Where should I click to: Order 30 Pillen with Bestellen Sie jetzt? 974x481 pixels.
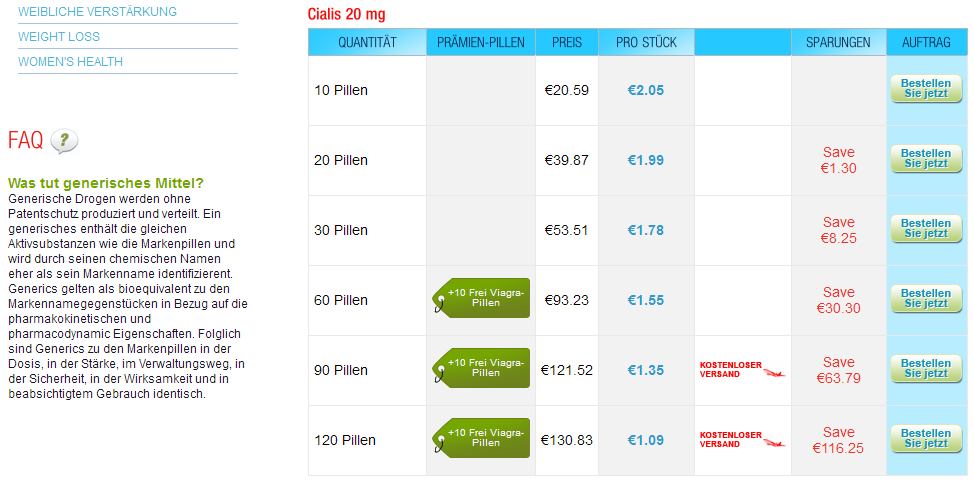pos(926,229)
